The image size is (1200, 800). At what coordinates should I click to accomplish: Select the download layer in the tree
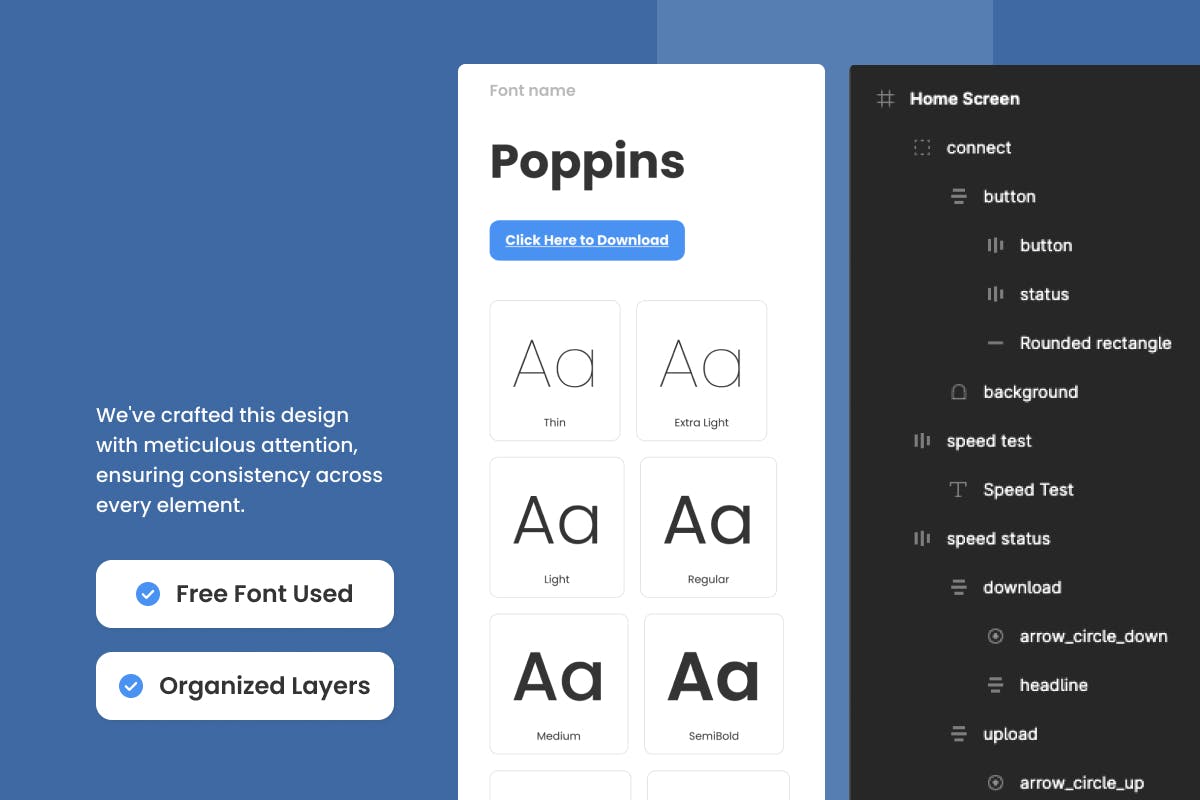click(x=1021, y=588)
